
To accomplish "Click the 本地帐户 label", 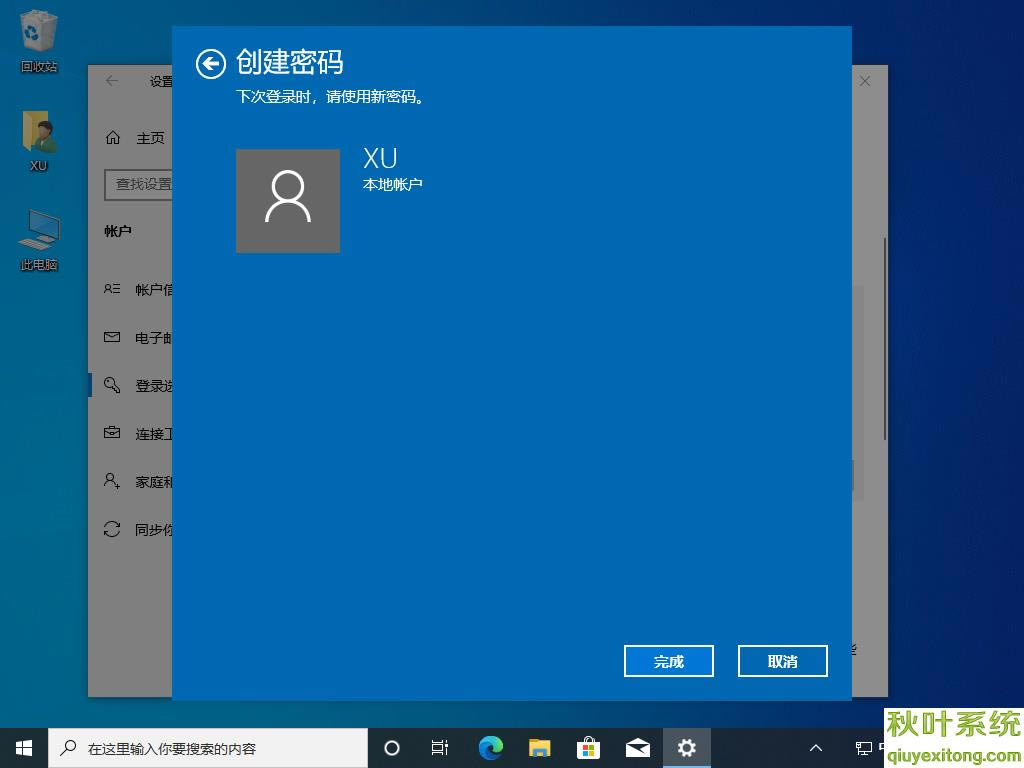I will (392, 185).
